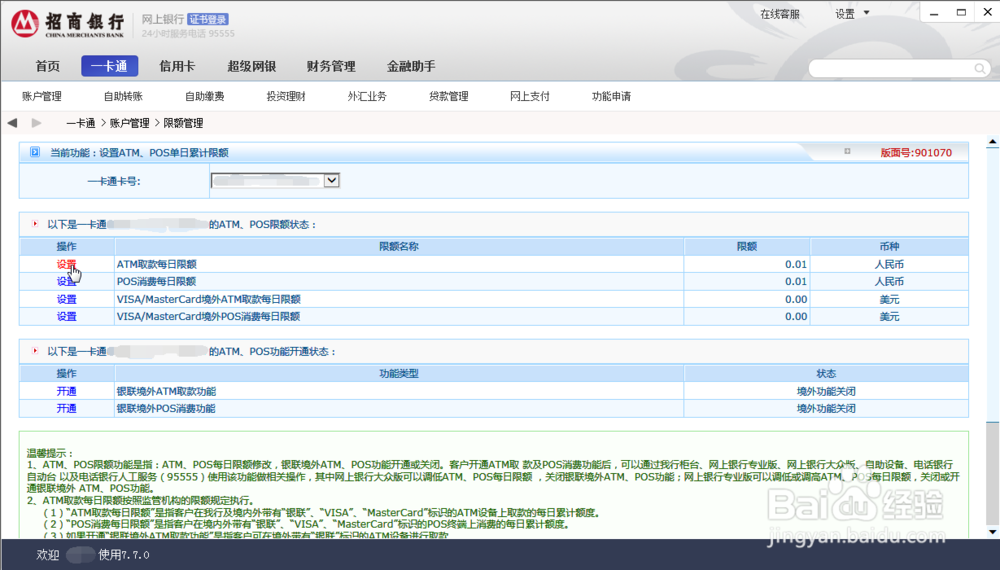Click the 功能类型 column header

[399, 373]
